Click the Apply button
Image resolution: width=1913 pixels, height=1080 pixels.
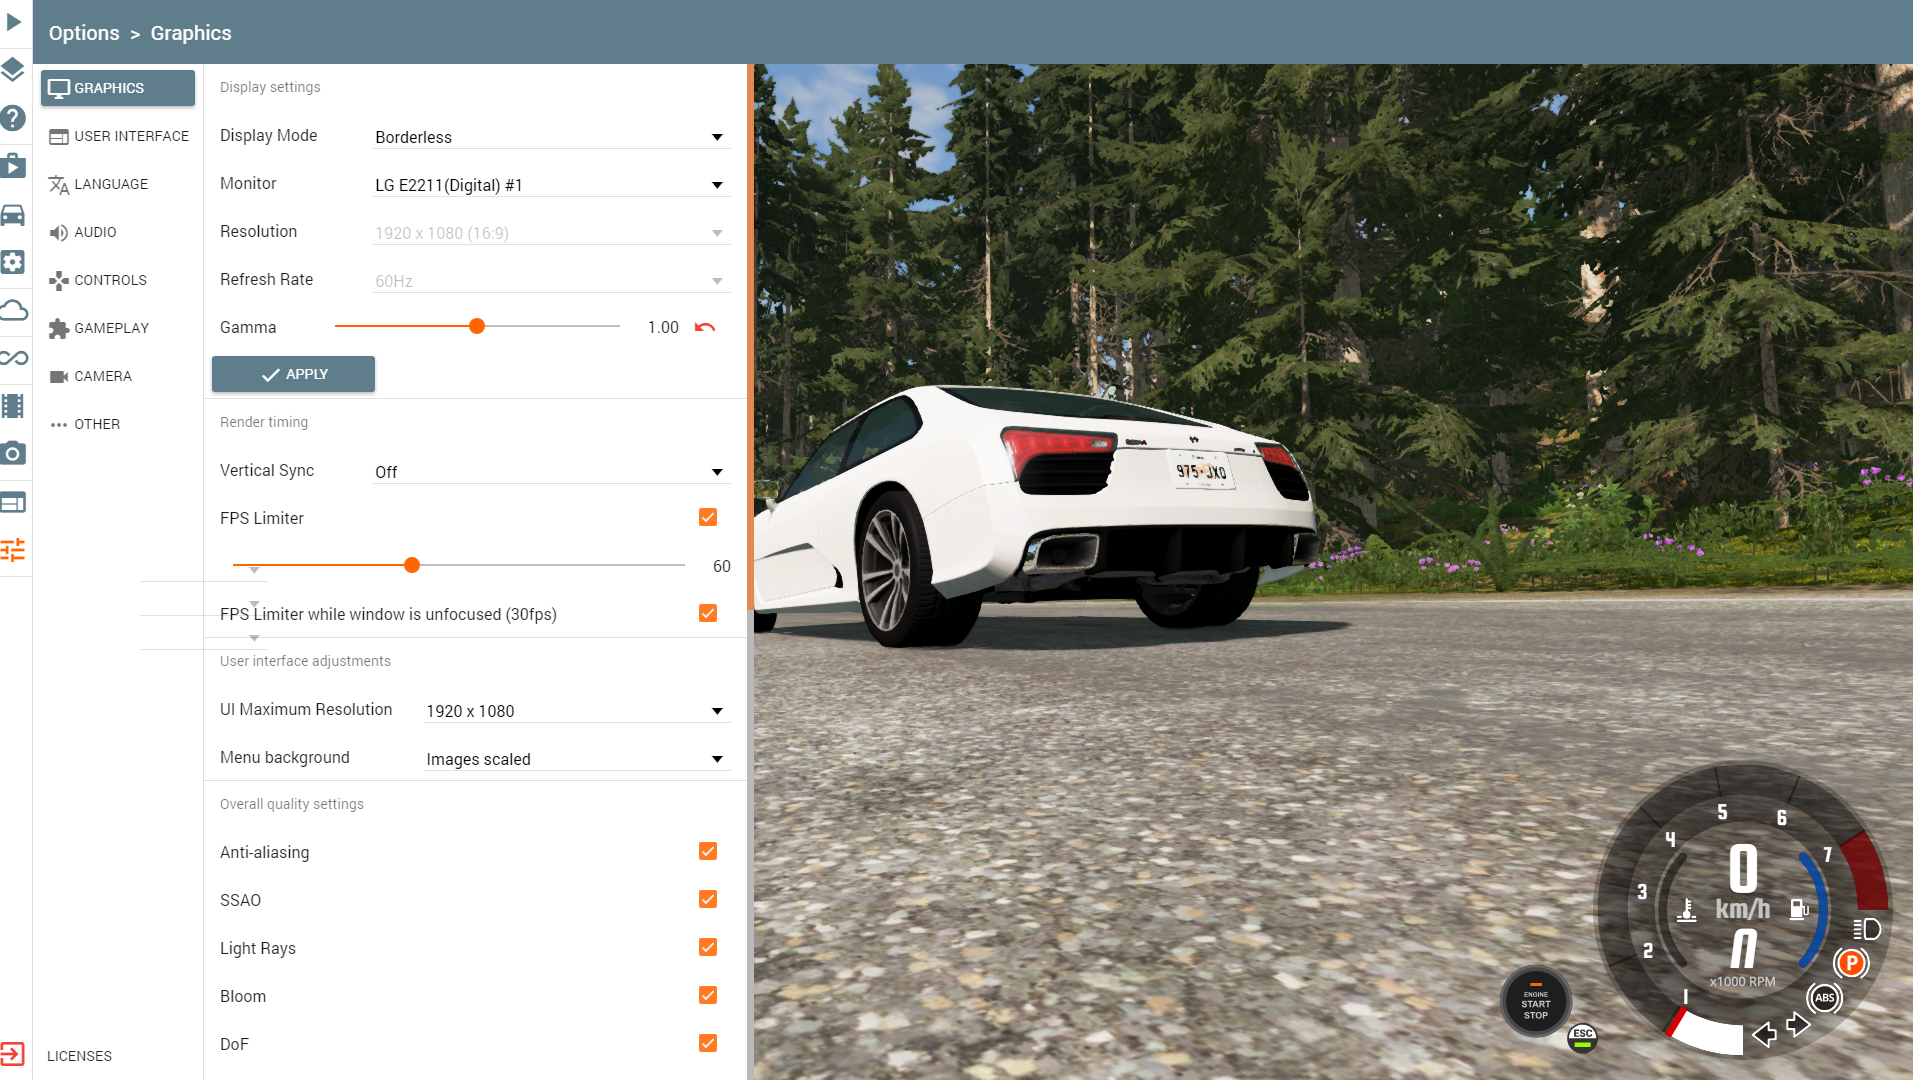(293, 374)
